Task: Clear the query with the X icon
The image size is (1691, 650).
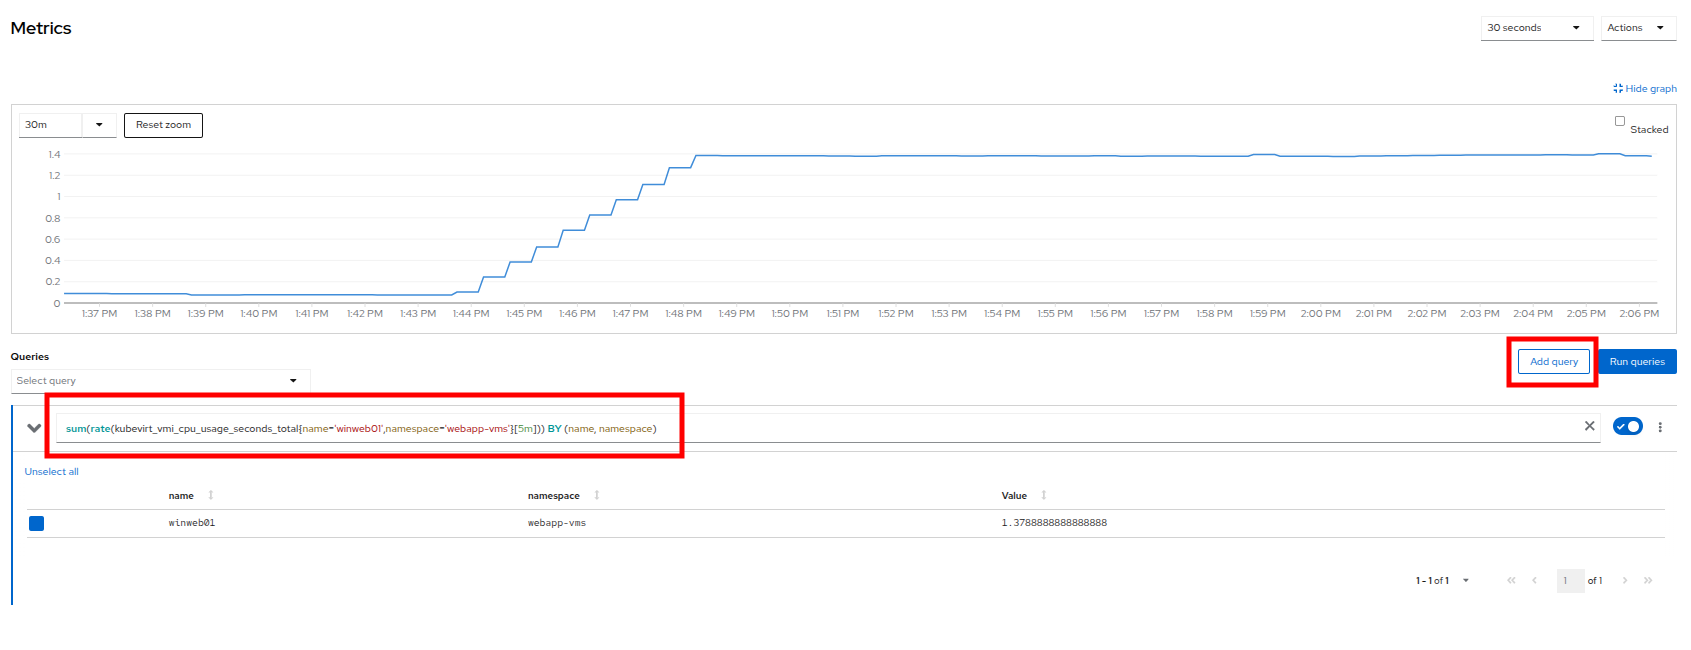Action: click(1589, 426)
